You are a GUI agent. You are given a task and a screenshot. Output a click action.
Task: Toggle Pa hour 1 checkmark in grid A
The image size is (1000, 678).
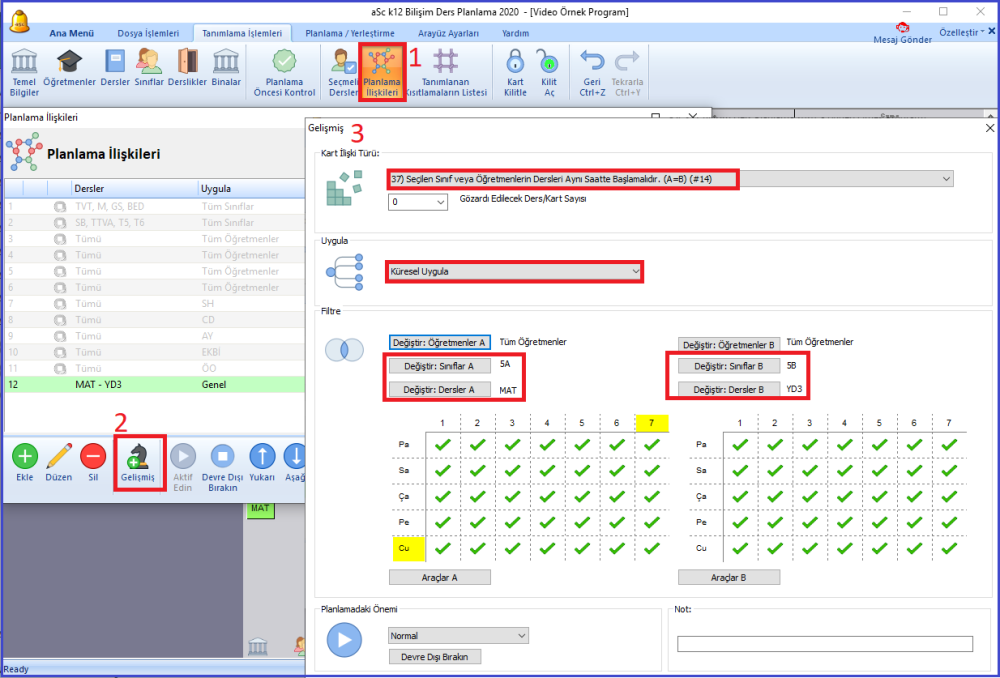click(x=443, y=445)
